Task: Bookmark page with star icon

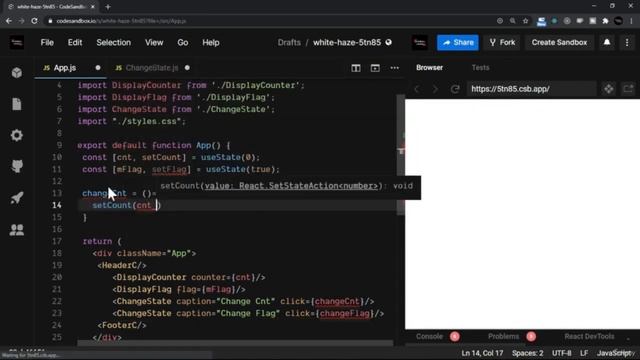Action: click(x=526, y=21)
